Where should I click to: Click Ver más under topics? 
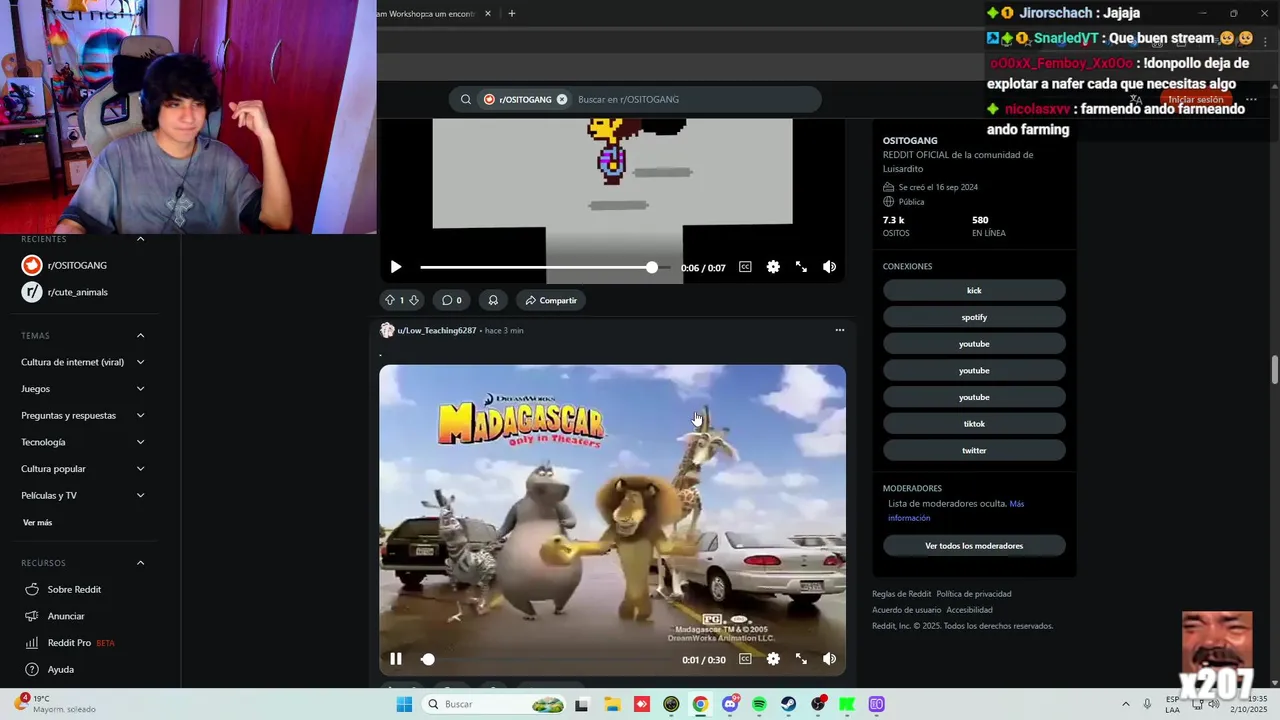37,522
